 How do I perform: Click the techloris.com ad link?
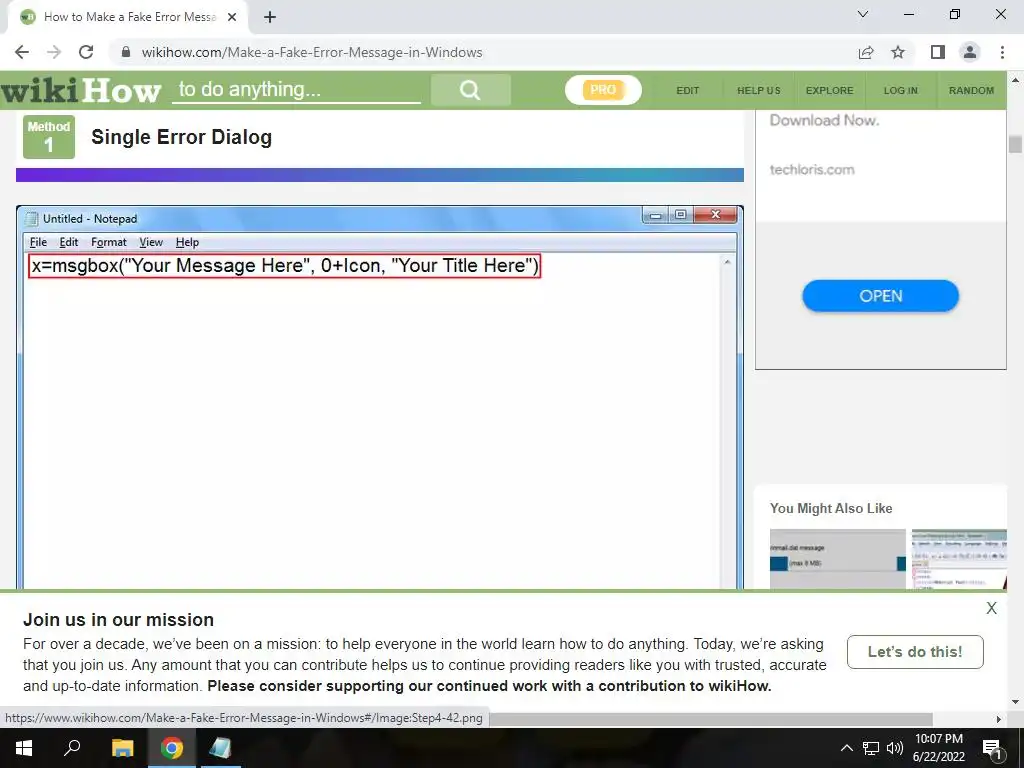(812, 170)
